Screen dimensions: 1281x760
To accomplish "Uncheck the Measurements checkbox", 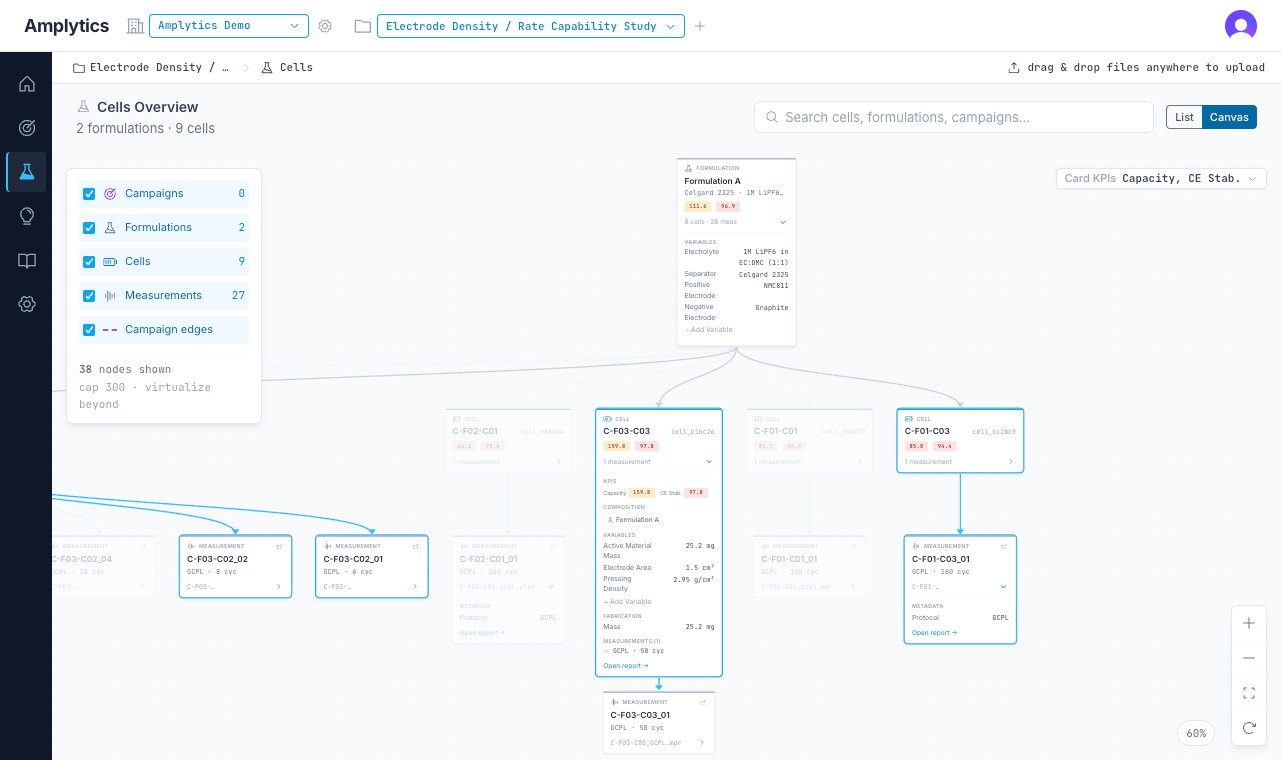I will click(89, 296).
